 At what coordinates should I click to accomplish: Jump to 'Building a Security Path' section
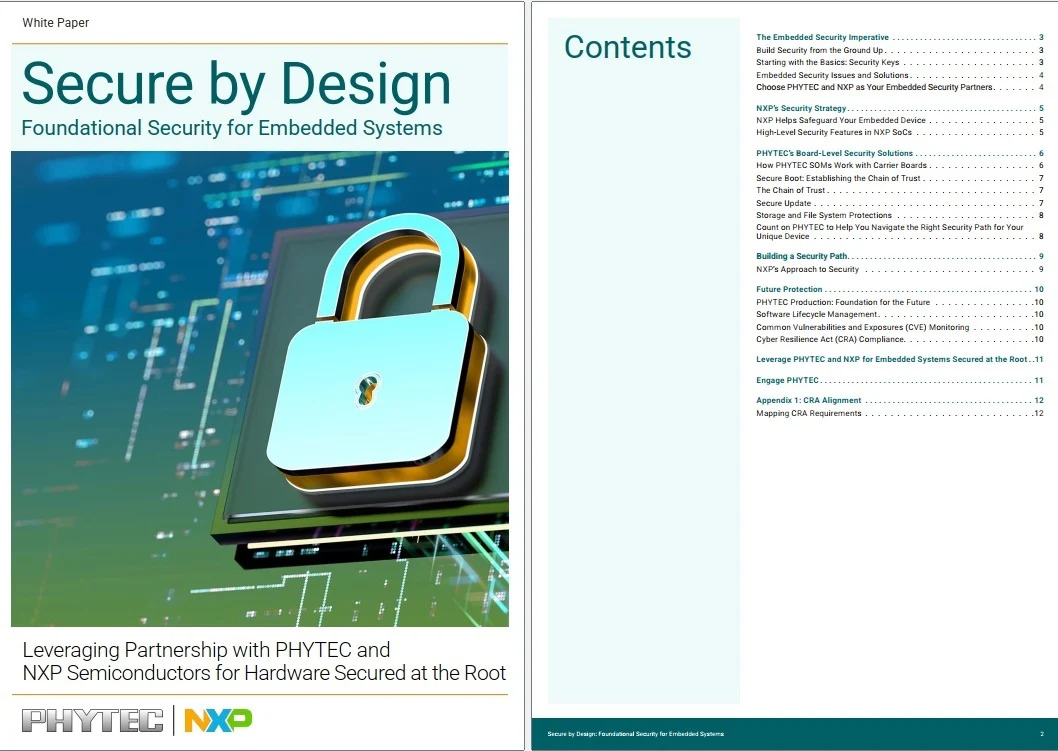pyautogui.click(x=899, y=256)
